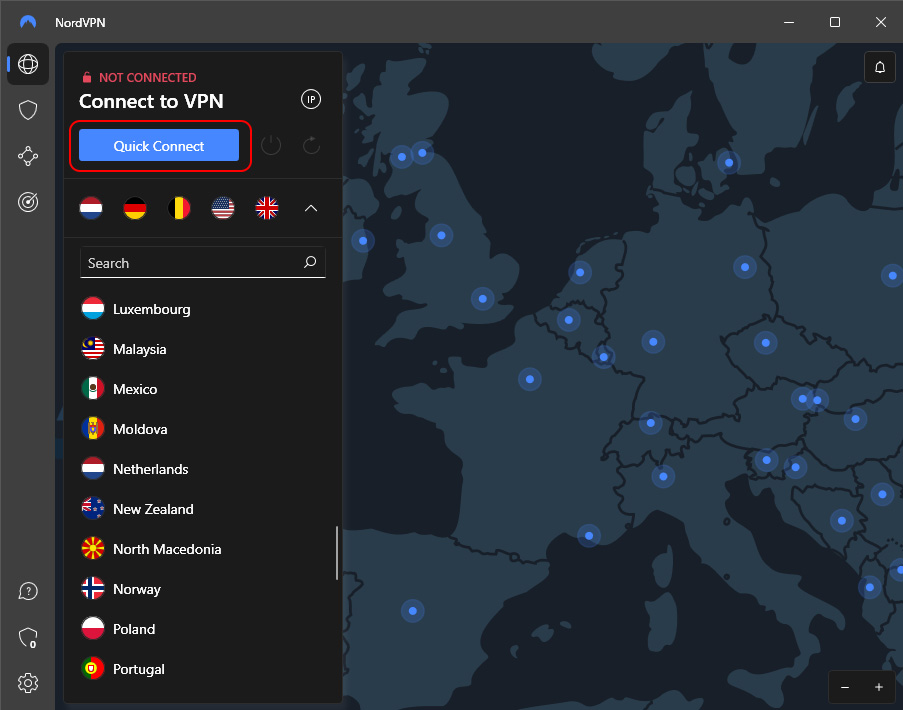Select the Netherlands recent flag icon

91,208
